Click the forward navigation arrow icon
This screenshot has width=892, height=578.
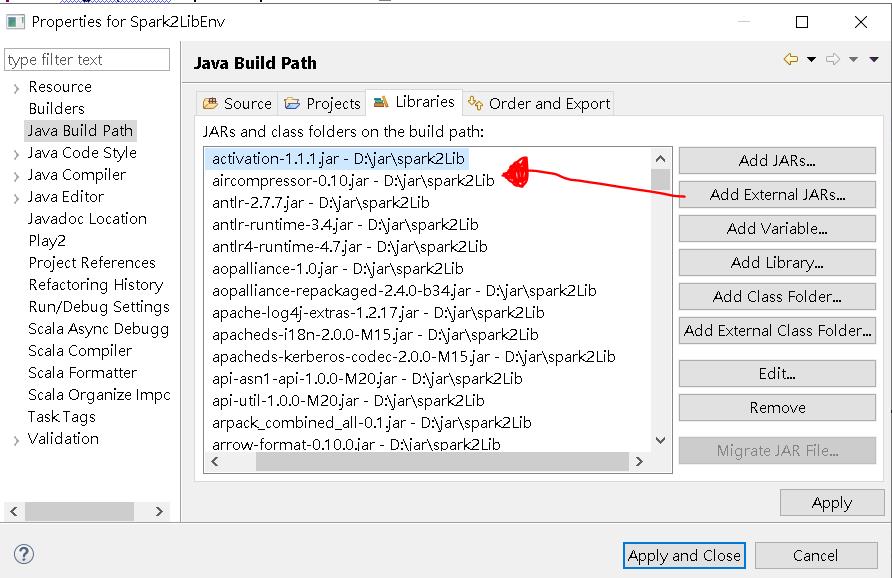pos(832,58)
